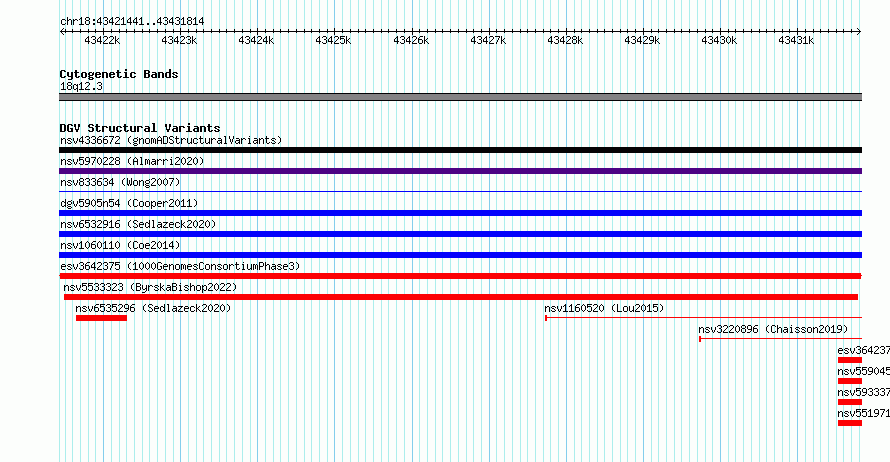The image size is (890, 462).
Task: Click the truncated nsv551971 variant label
Action: click(x=863, y=413)
